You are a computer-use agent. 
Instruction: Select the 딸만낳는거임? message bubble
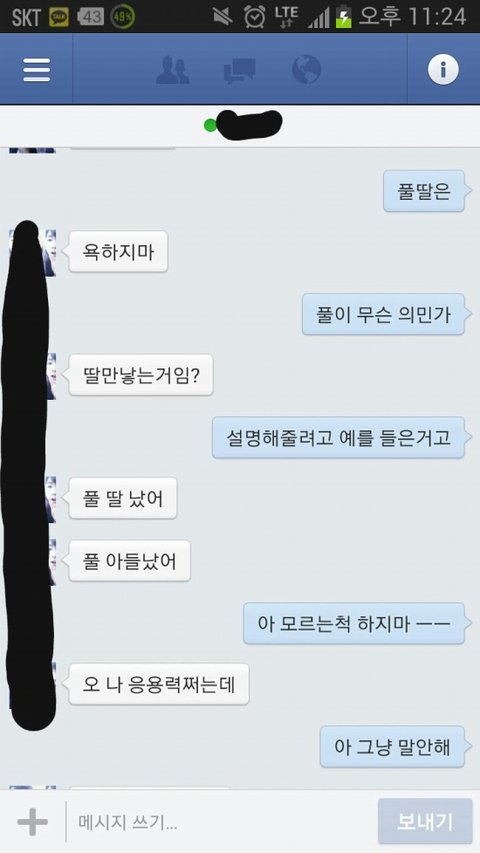pyautogui.click(x=140, y=375)
